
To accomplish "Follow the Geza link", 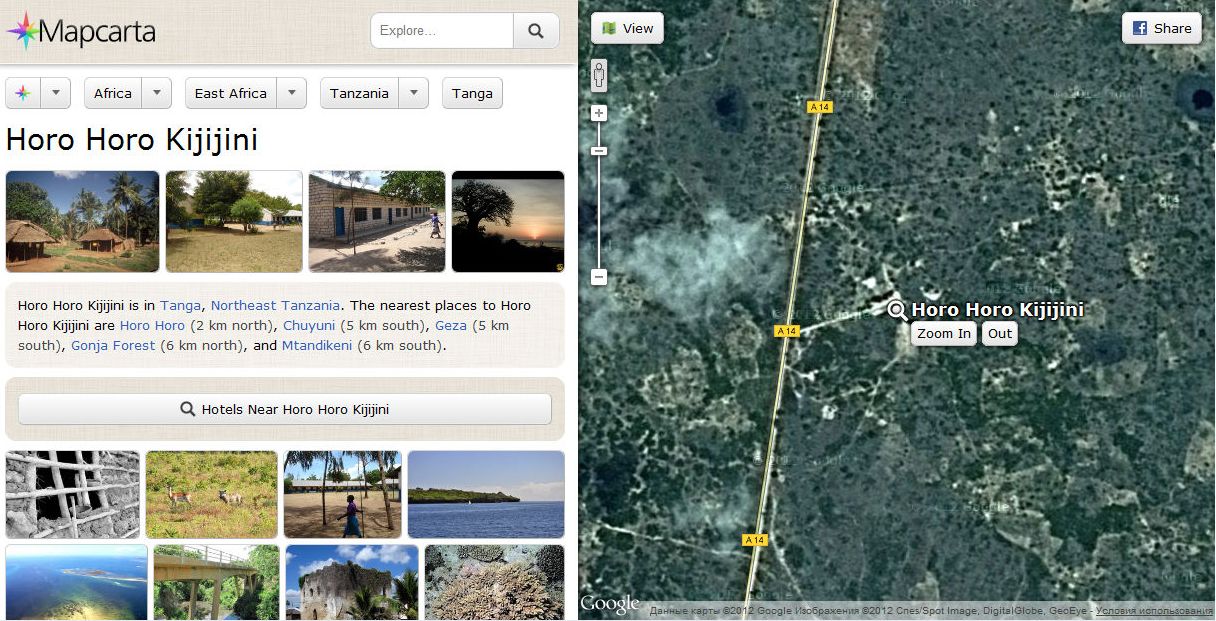I will point(451,325).
